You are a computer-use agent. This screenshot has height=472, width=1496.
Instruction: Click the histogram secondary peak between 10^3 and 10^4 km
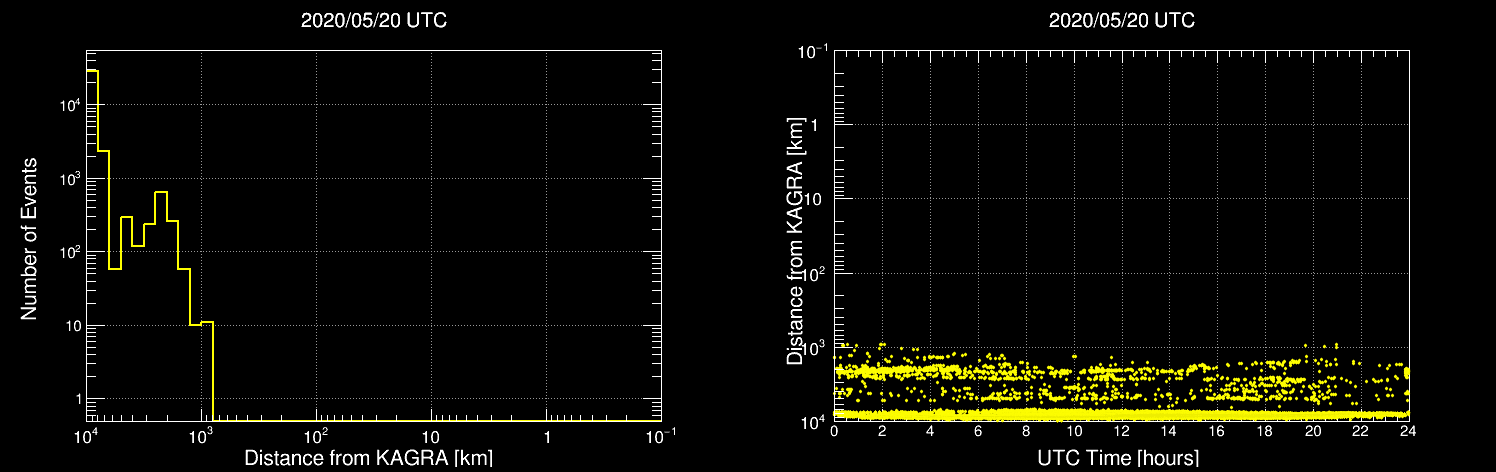(x=161, y=307)
